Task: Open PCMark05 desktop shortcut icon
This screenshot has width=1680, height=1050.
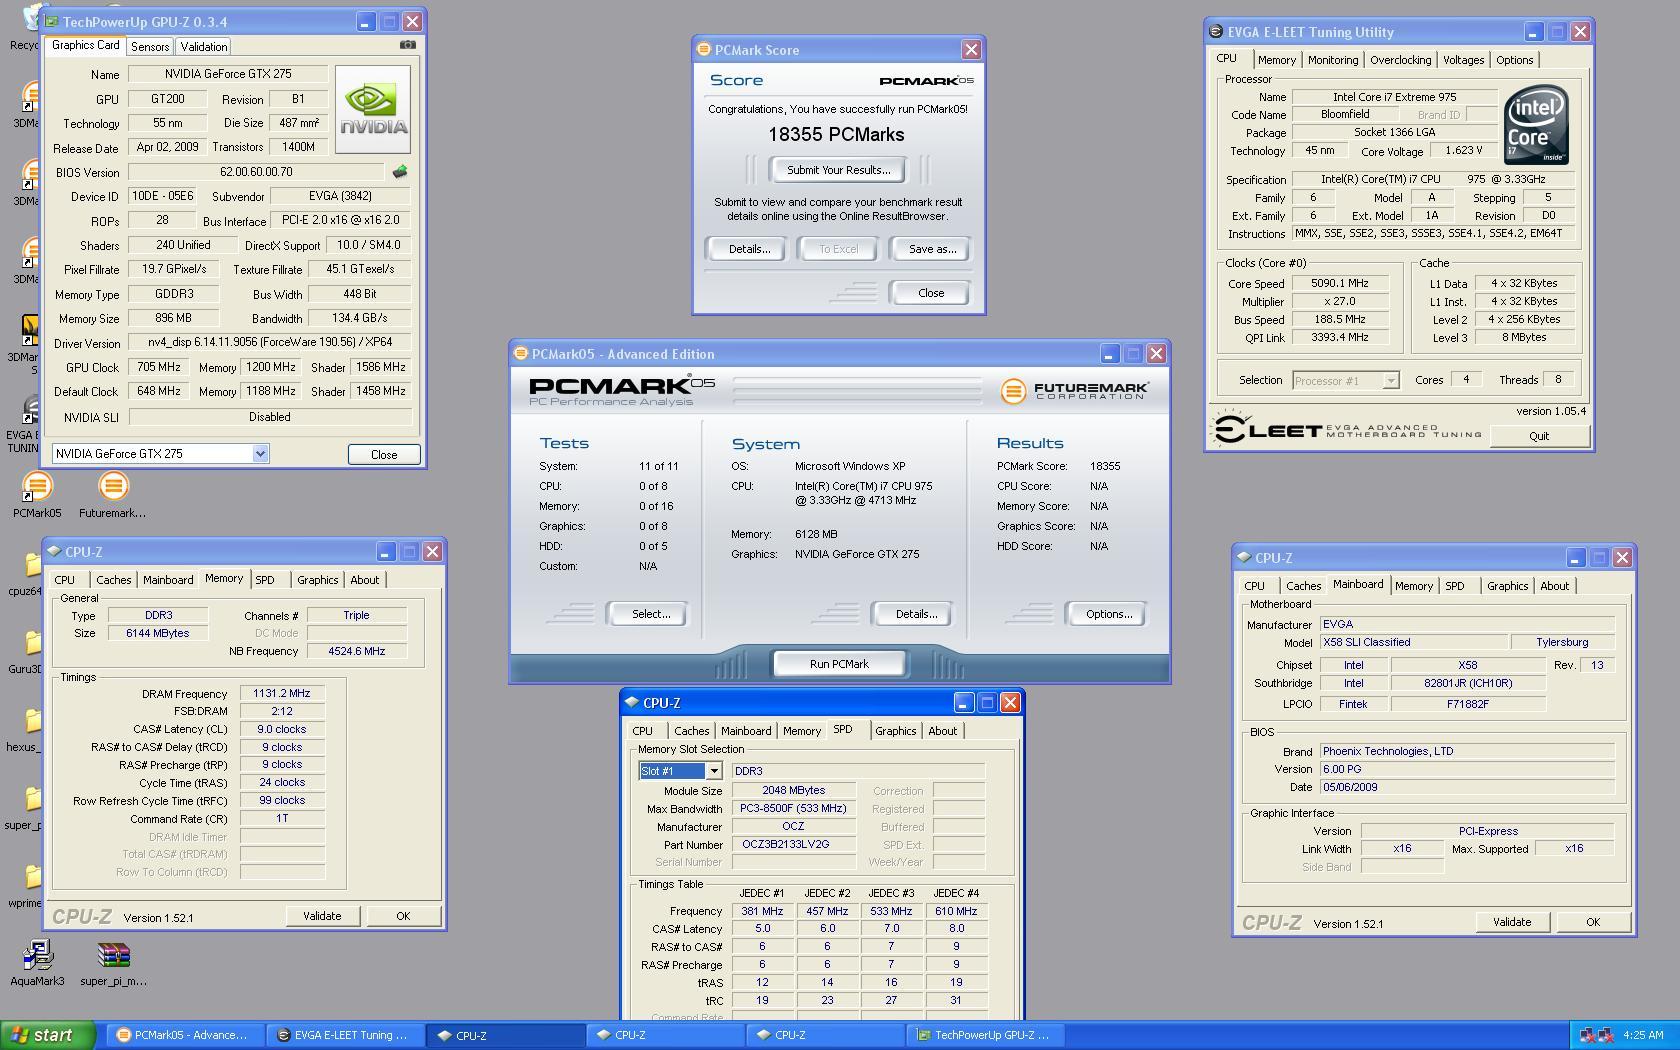Action: click(37, 487)
